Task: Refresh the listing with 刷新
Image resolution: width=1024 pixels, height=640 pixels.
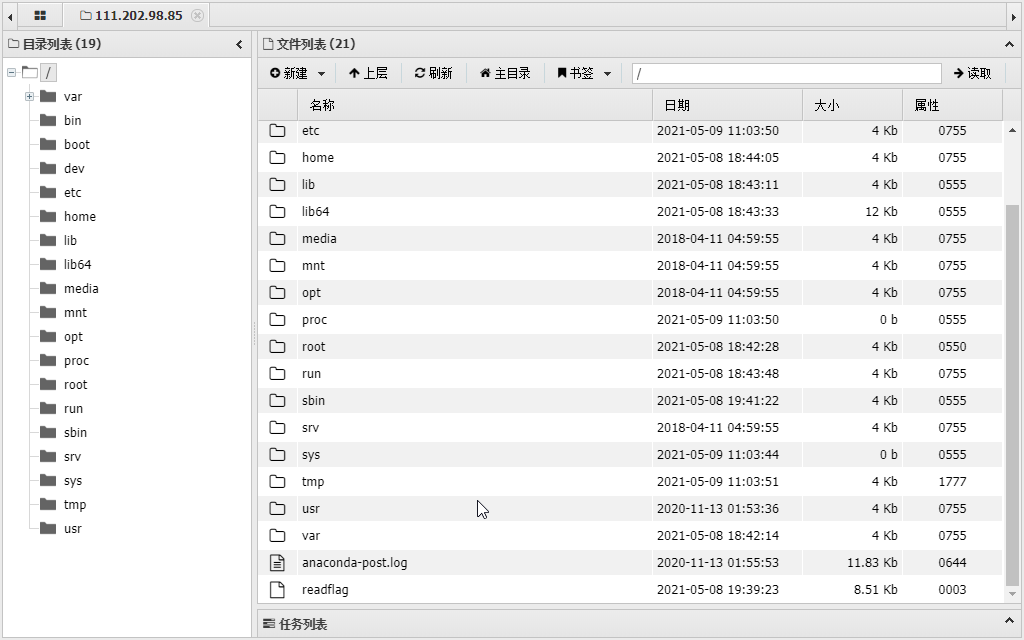Action: point(434,73)
